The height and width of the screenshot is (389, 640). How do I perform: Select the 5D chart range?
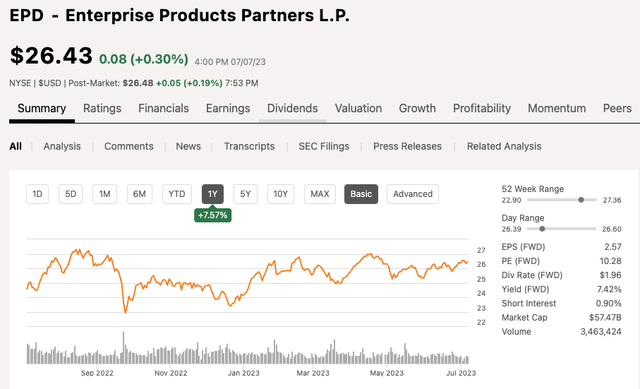click(x=71, y=194)
